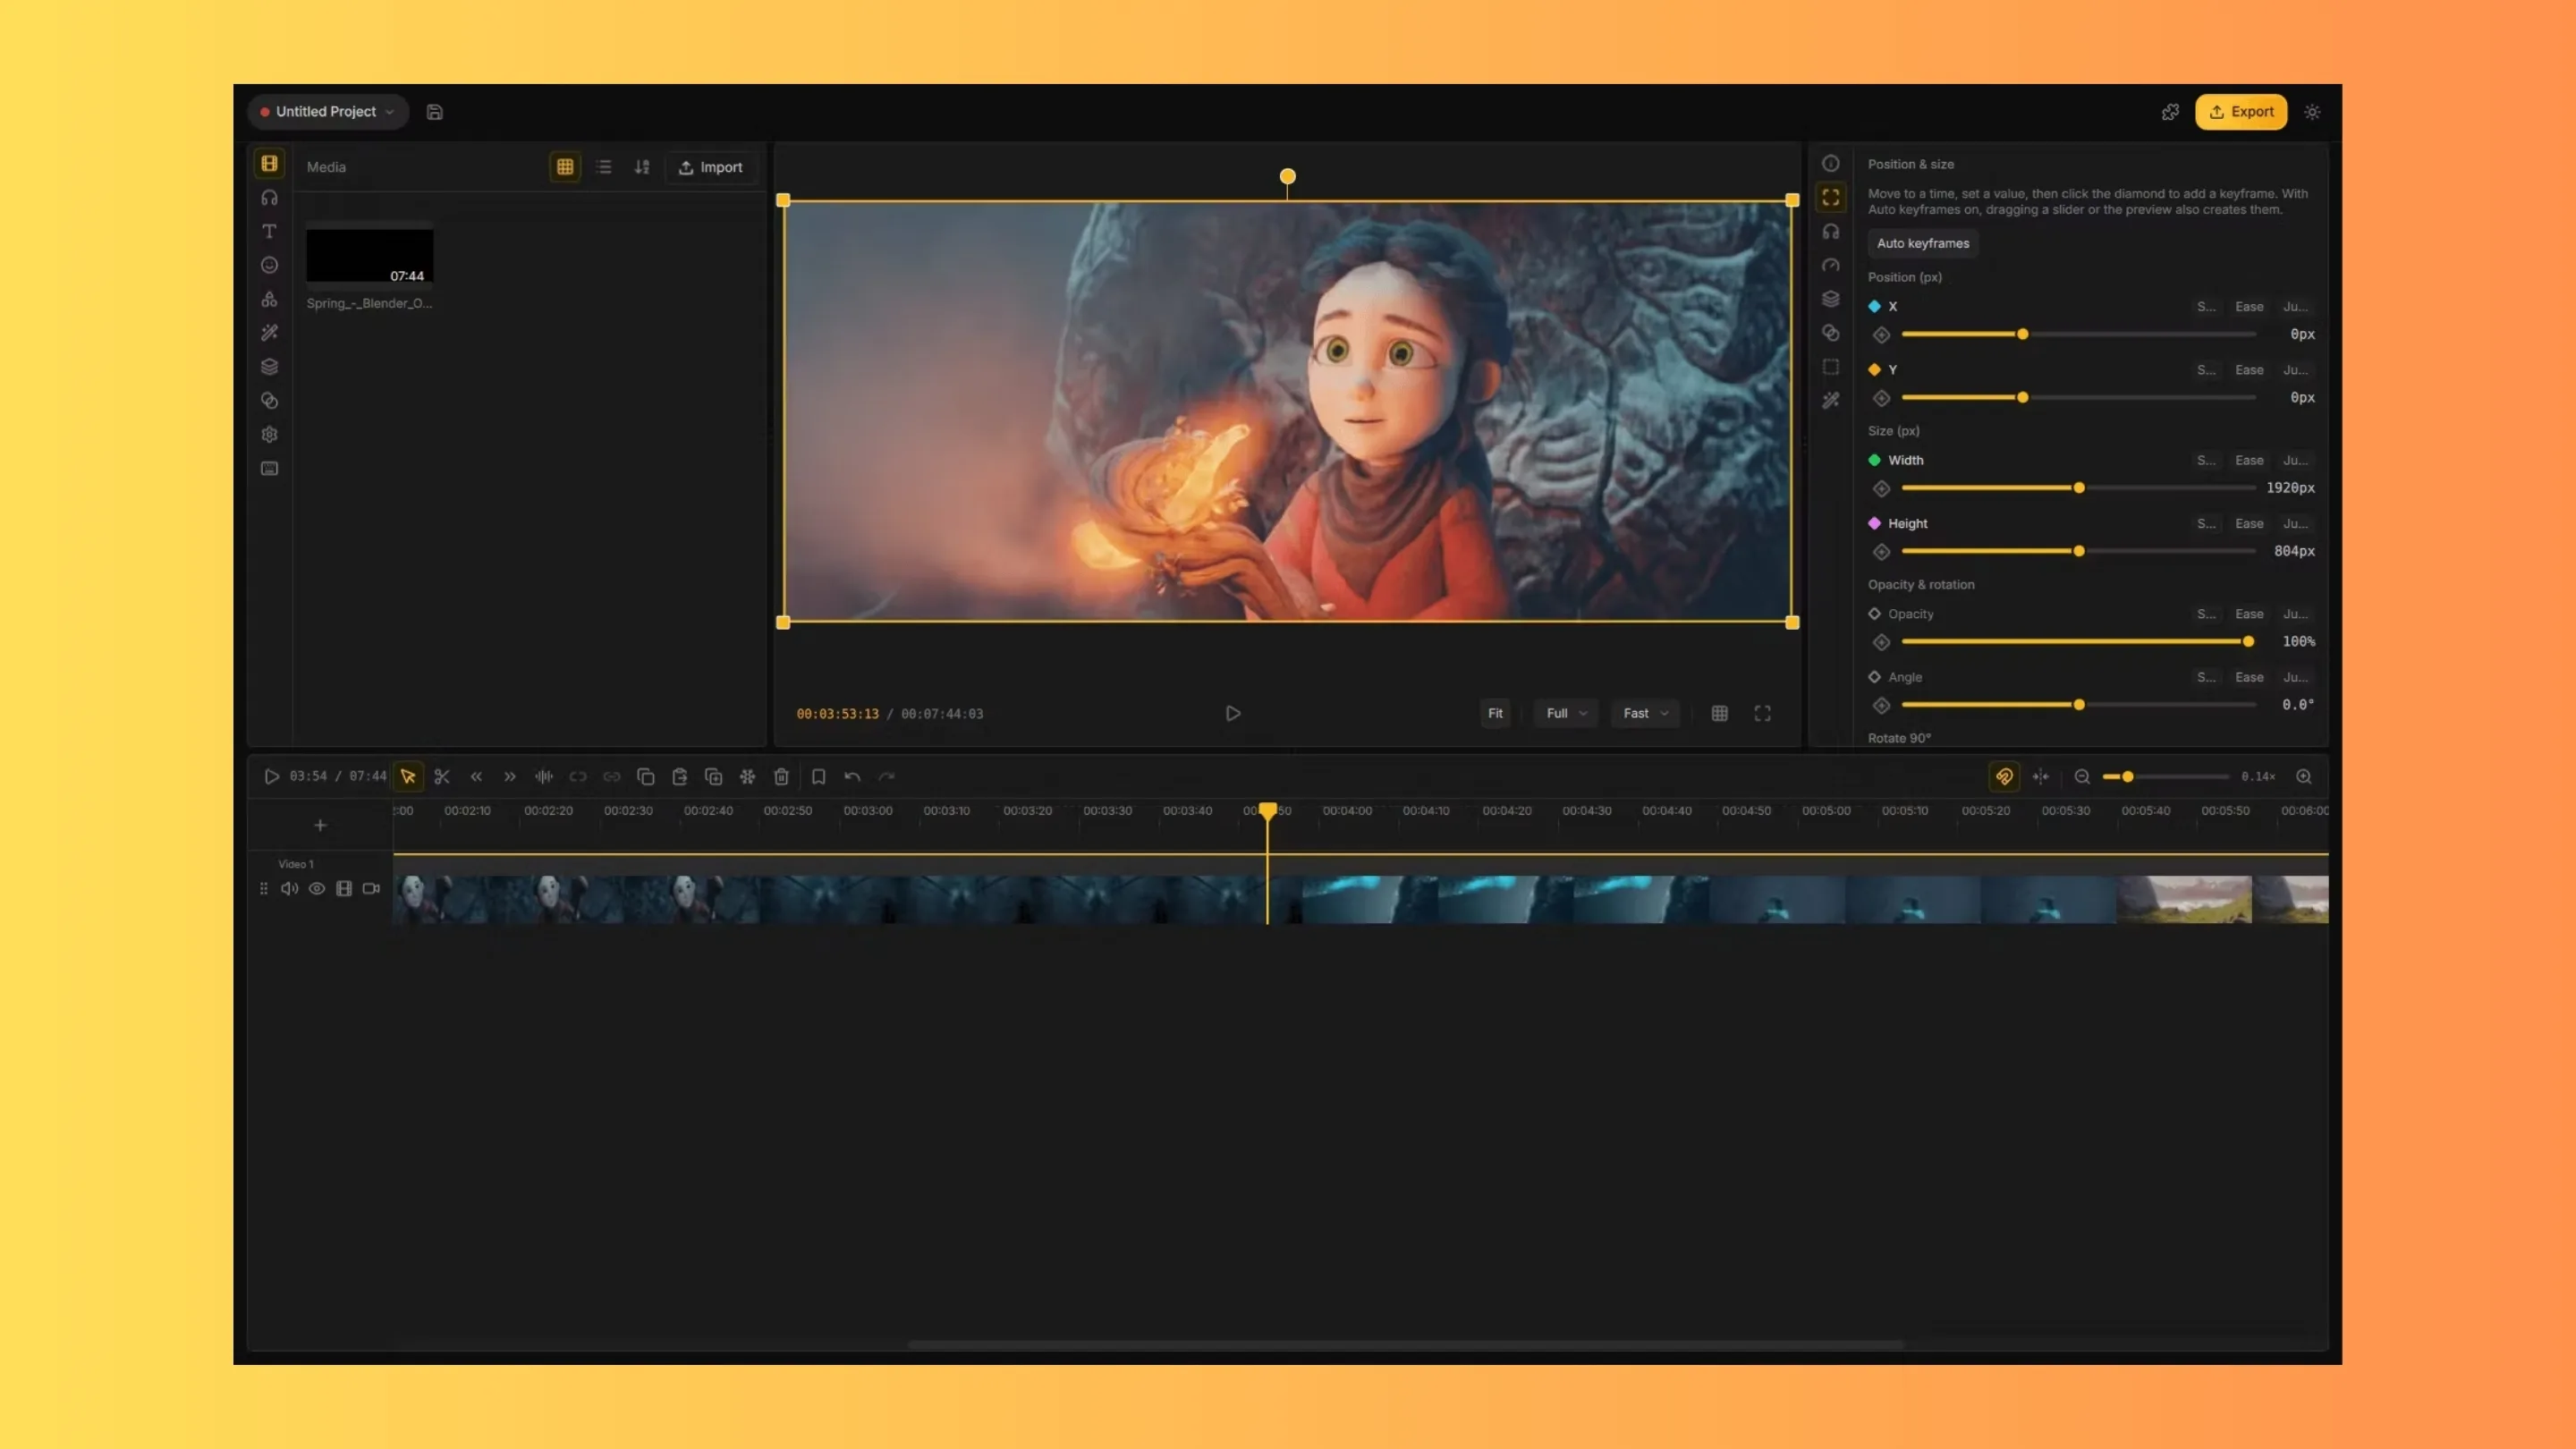Jump backward with the double-left chevrons
2576x1449 pixels.
[x=476, y=776]
